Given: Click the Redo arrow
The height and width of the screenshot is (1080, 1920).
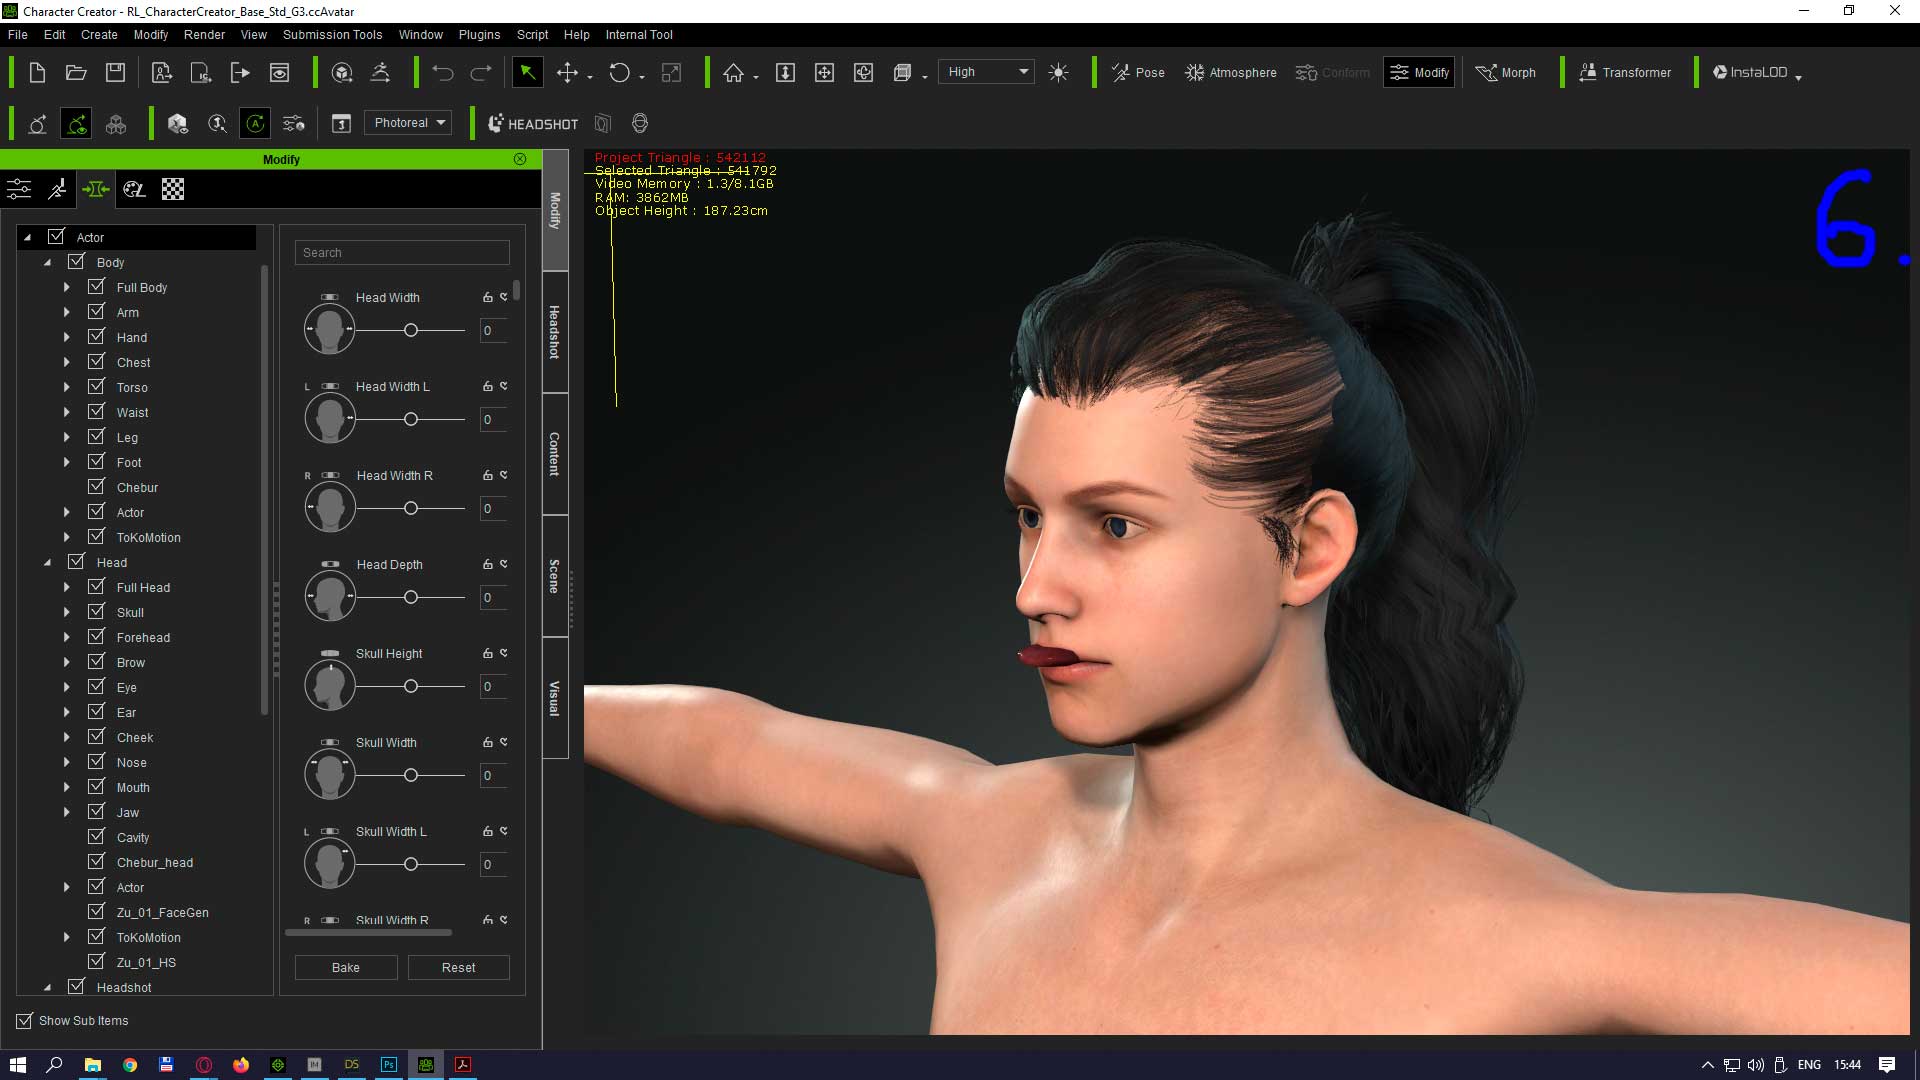Looking at the screenshot, I should coord(481,72).
